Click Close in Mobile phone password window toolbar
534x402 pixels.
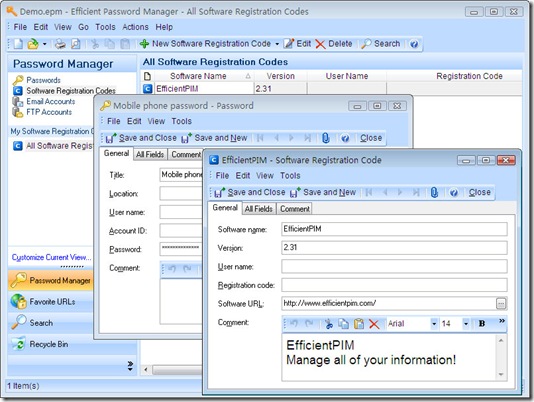[371, 138]
